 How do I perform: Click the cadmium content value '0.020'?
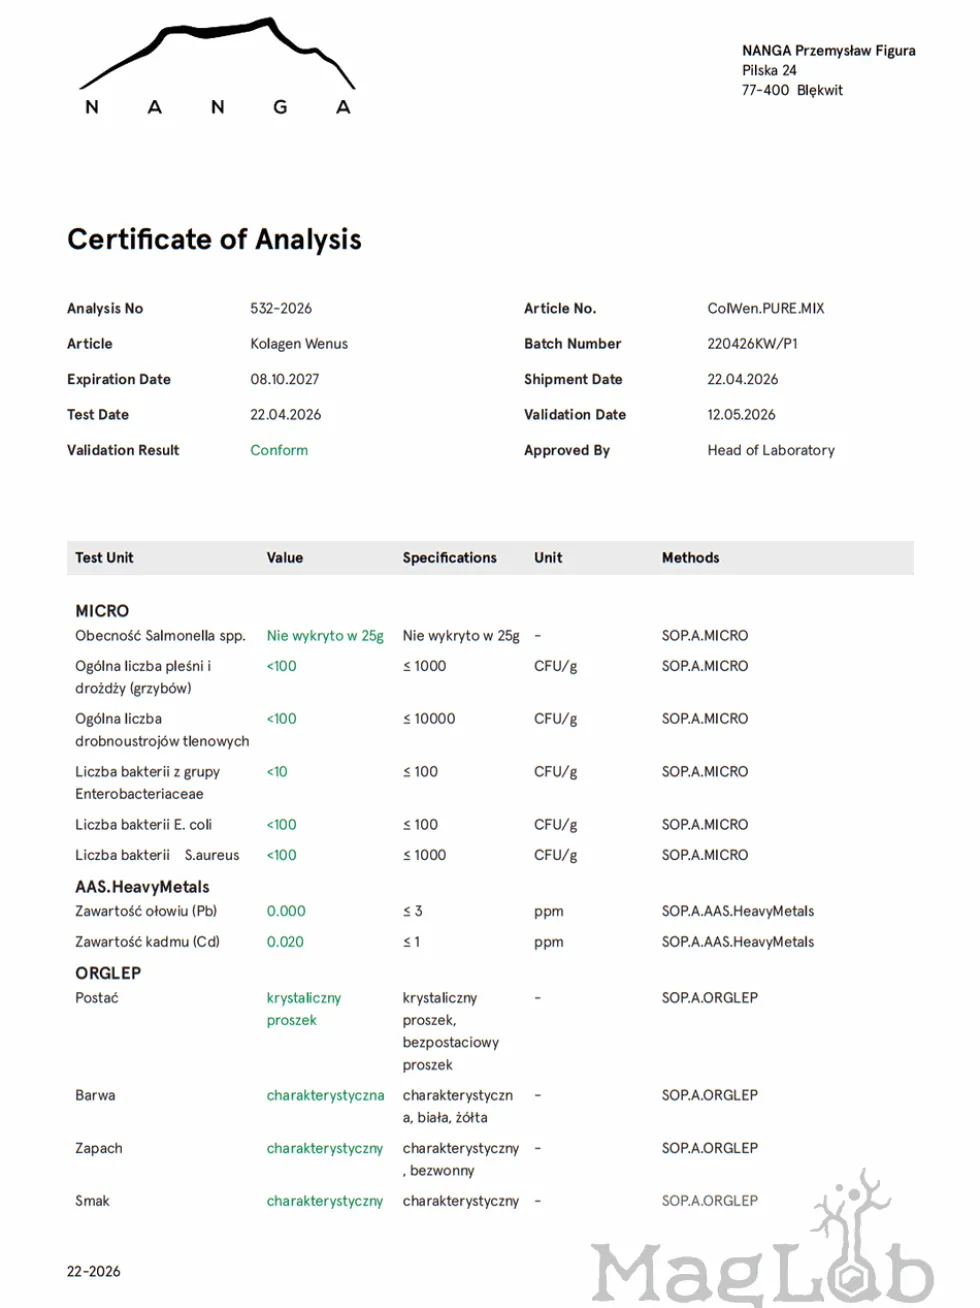coord(285,942)
